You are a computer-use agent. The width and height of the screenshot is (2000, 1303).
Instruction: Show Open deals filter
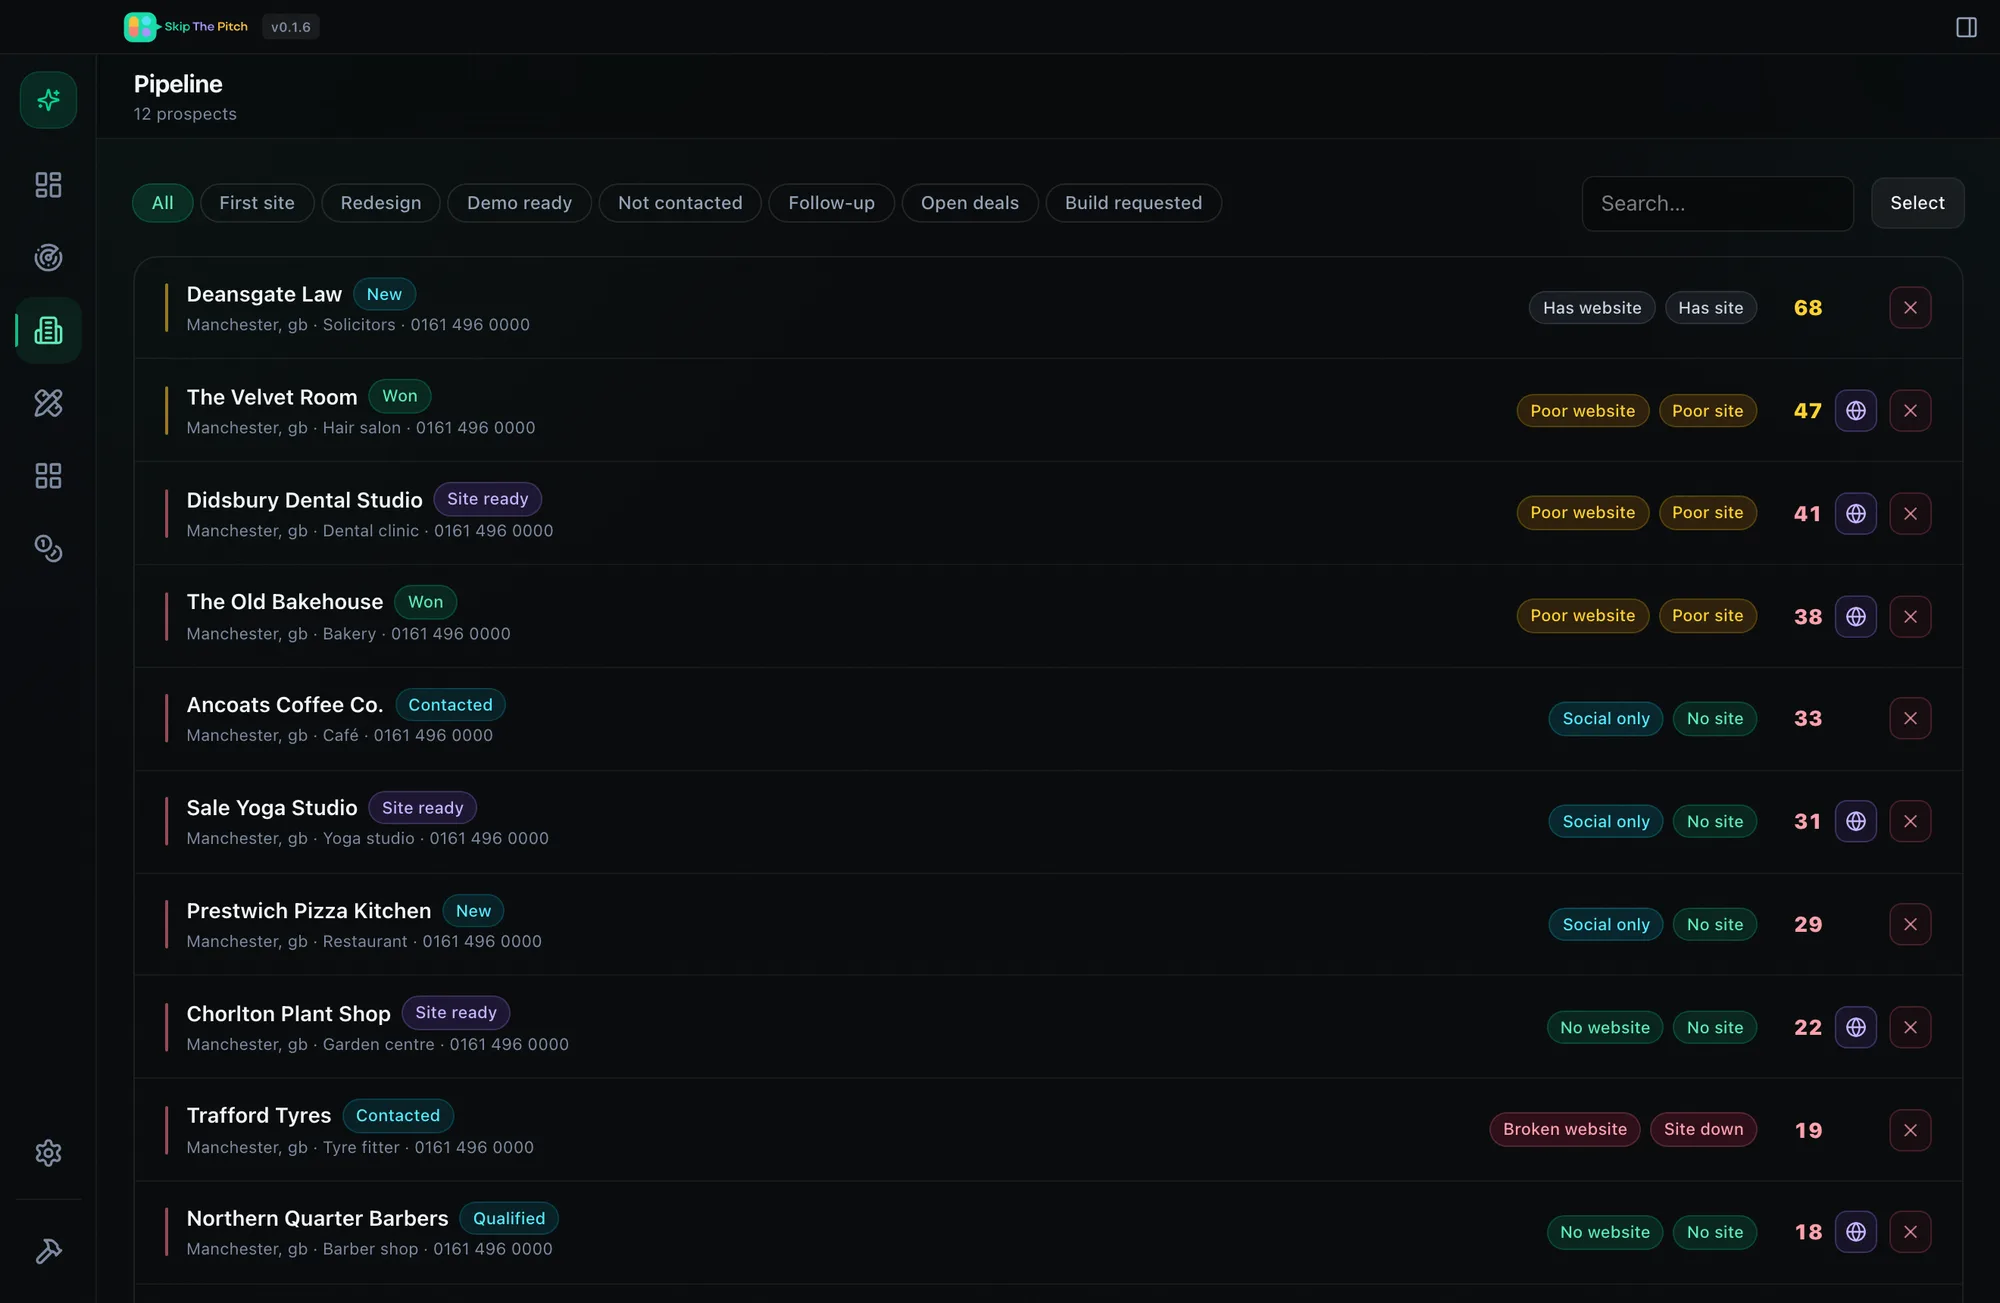click(x=970, y=203)
